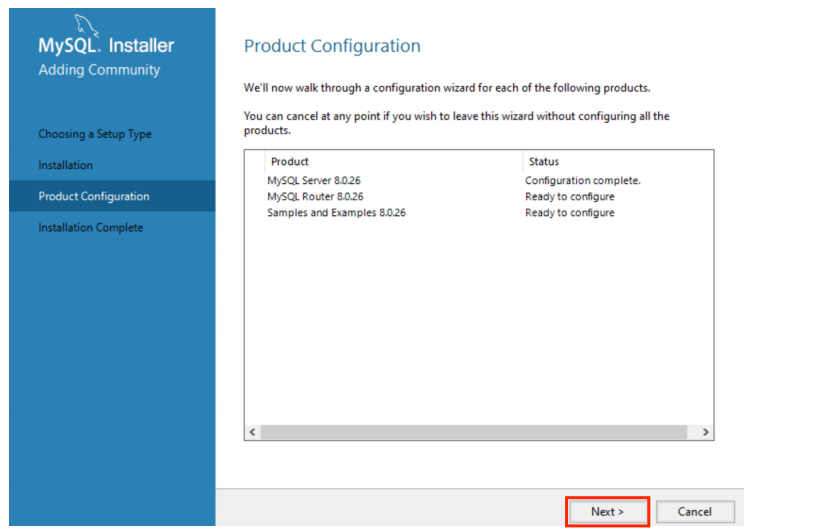The width and height of the screenshot is (822, 531).
Task: Select MySQL Server 8.0.26 row
Action: (x=479, y=180)
